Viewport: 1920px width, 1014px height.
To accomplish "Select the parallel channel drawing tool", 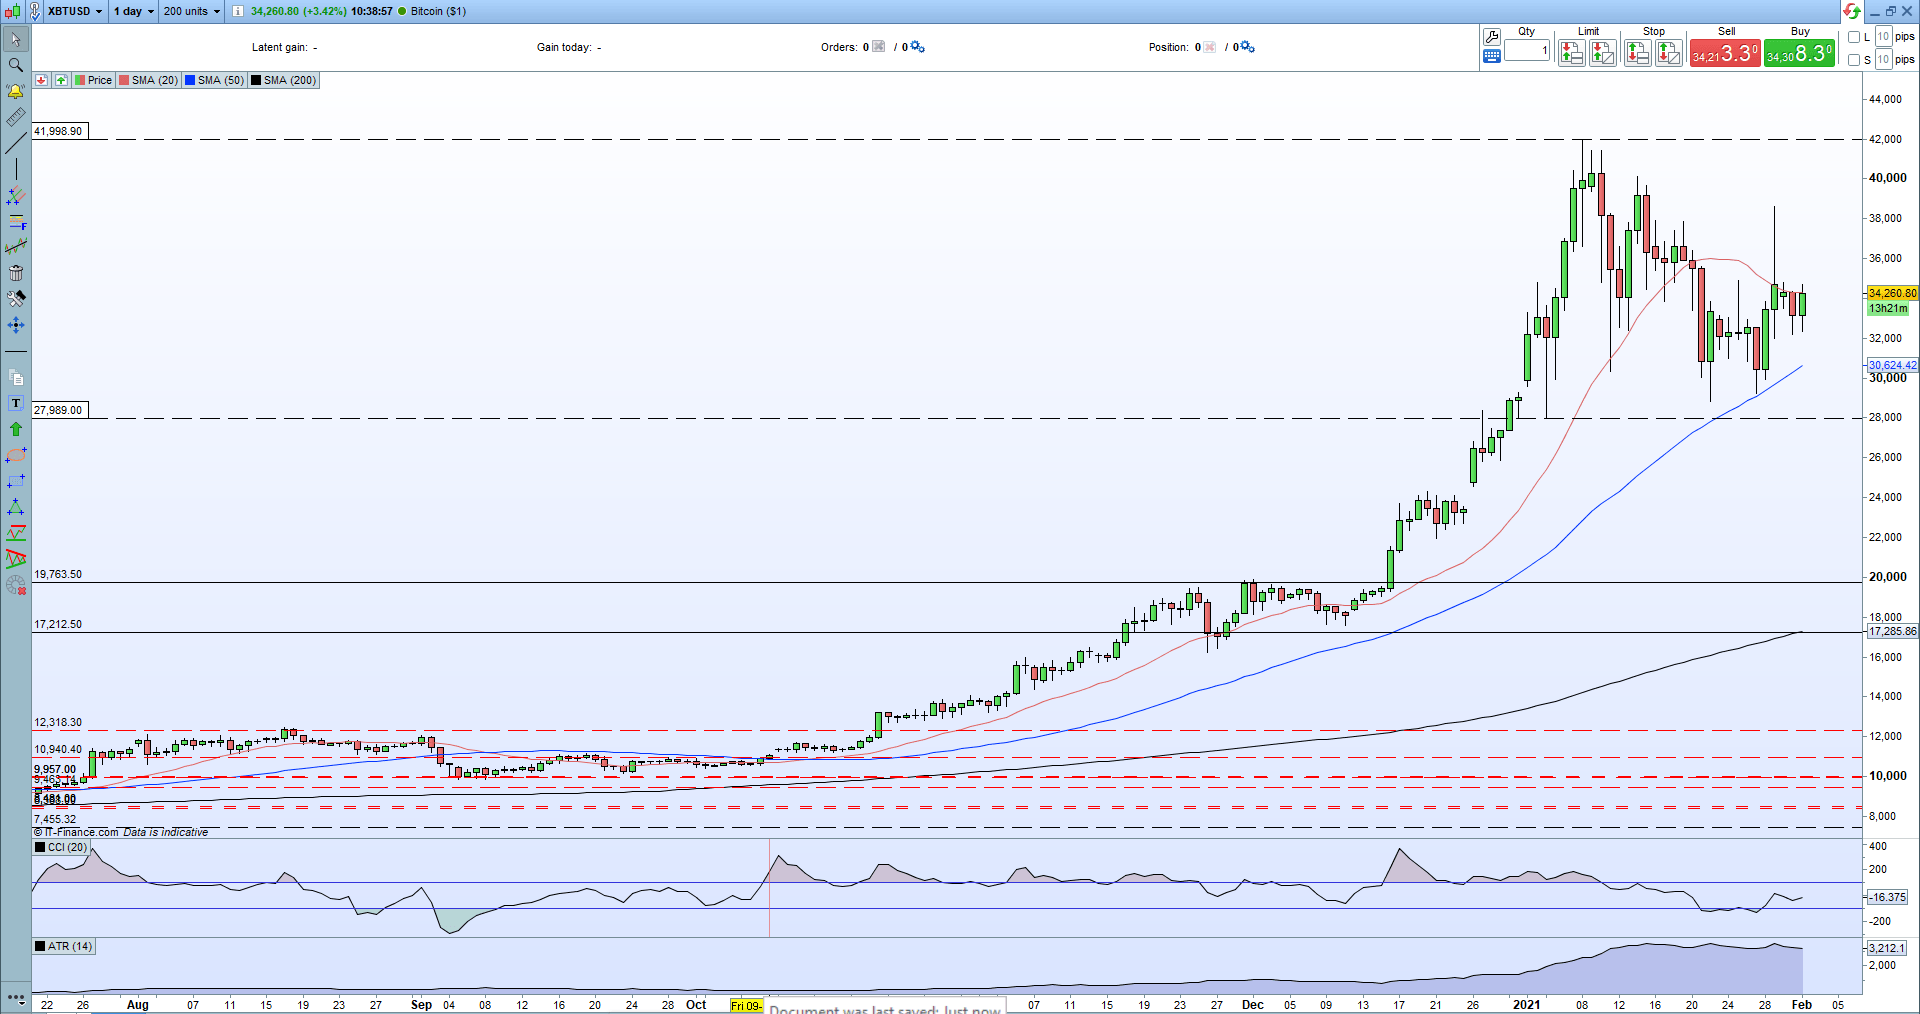I will tap(16, 195).
